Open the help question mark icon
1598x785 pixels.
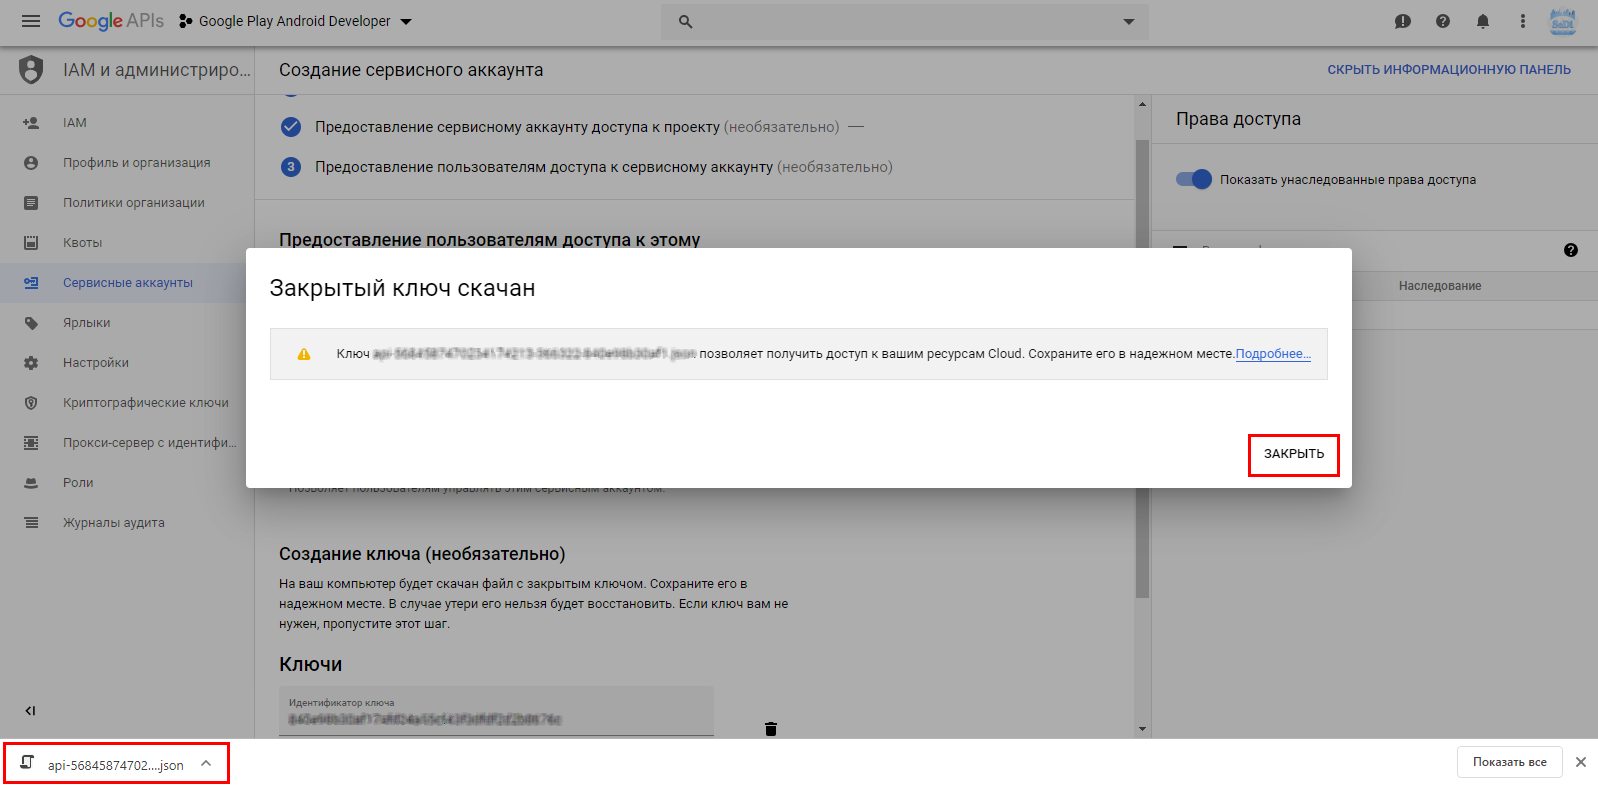(x=1443, y=21)
